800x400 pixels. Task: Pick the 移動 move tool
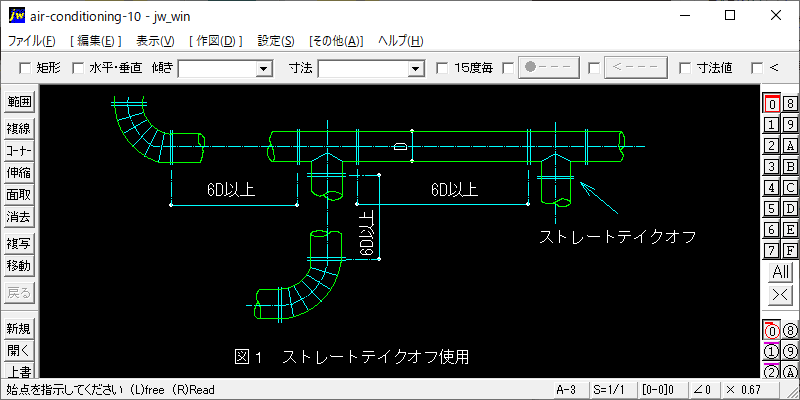[x=19, y=266]
